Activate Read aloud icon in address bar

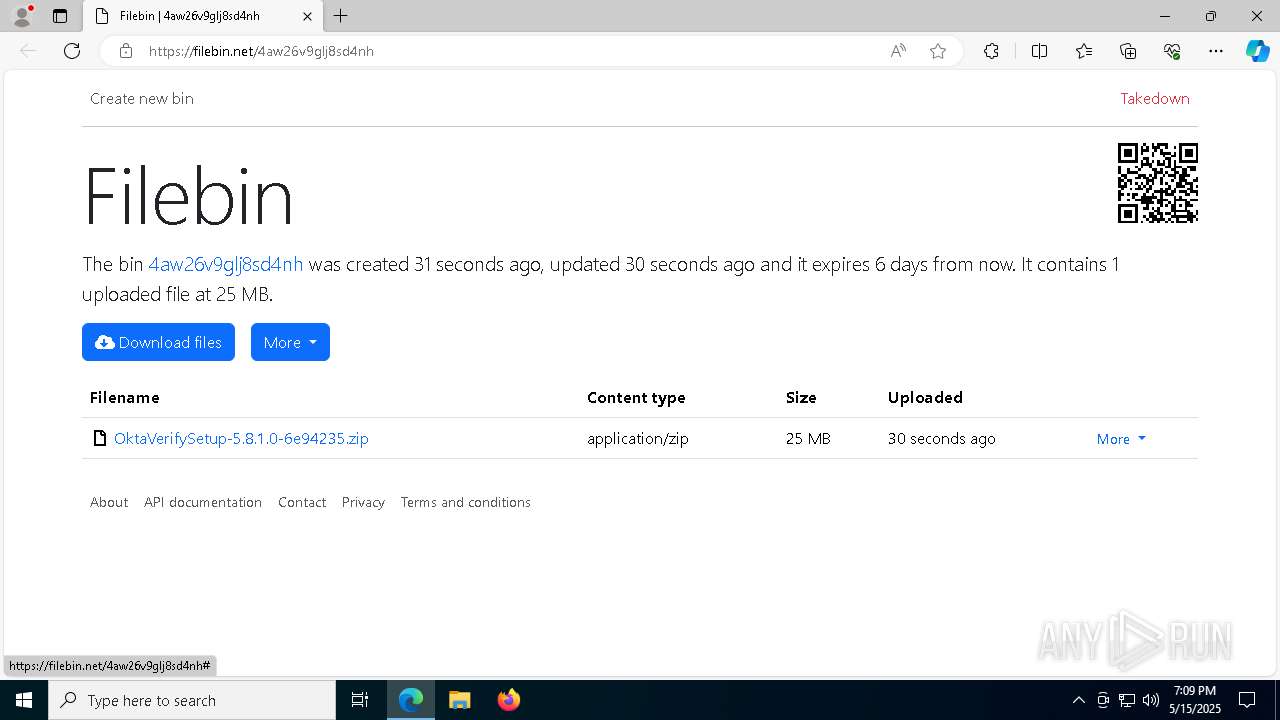pos(898,51)
